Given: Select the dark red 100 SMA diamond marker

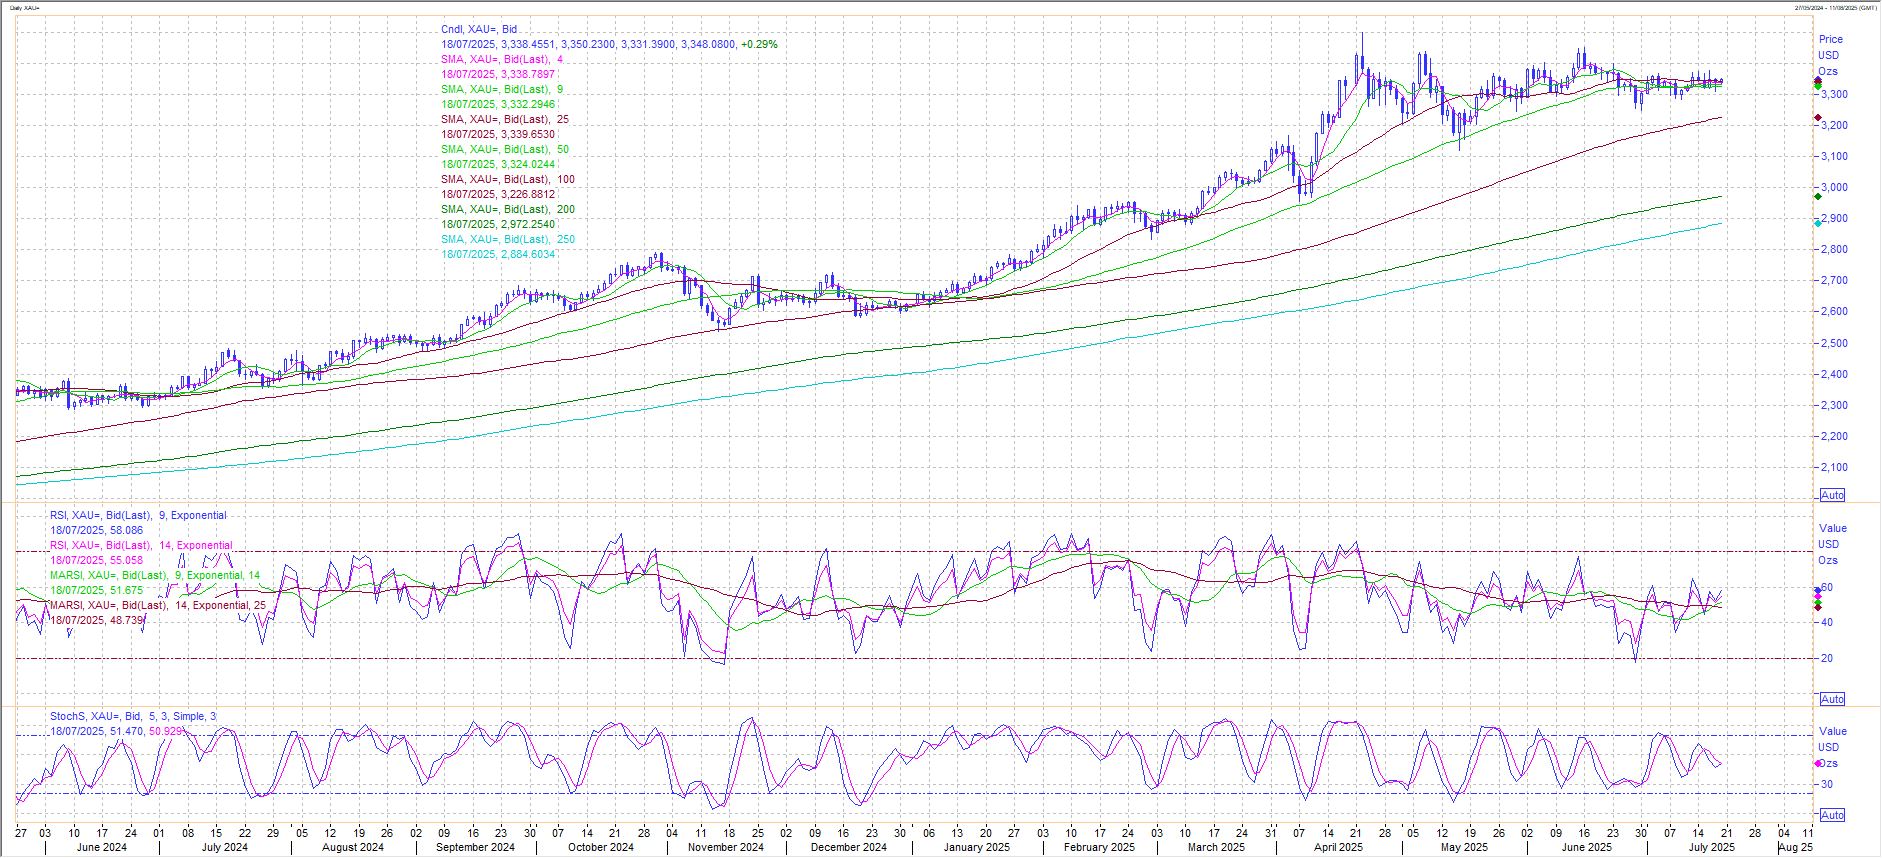Looking at the screenshot, I should 1818,118.
